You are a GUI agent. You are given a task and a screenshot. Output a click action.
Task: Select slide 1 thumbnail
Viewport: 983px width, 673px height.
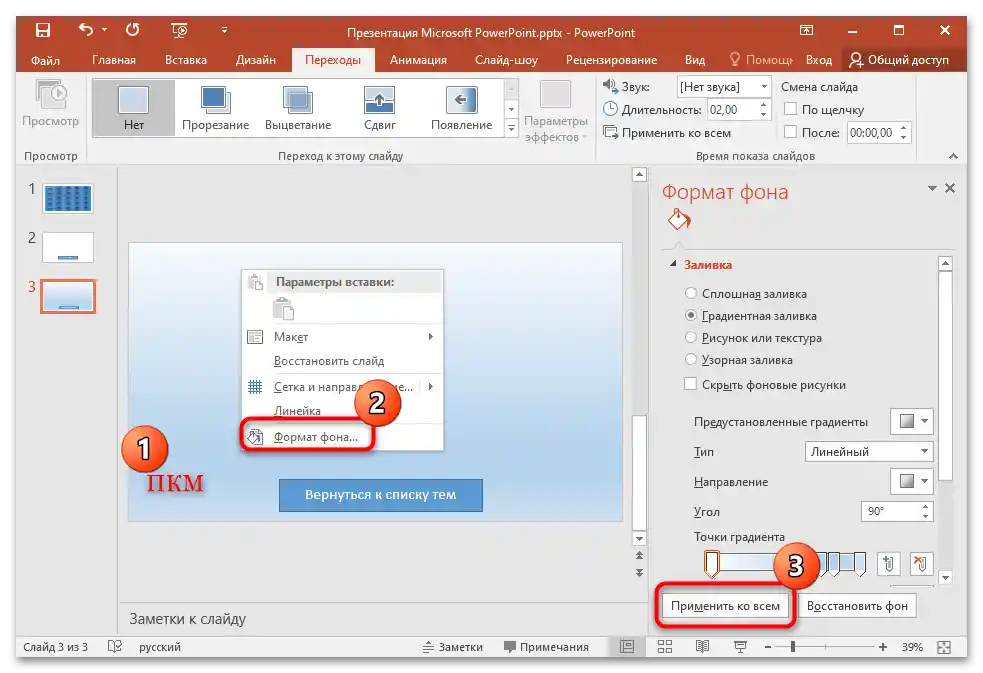[x=68, y=199]
